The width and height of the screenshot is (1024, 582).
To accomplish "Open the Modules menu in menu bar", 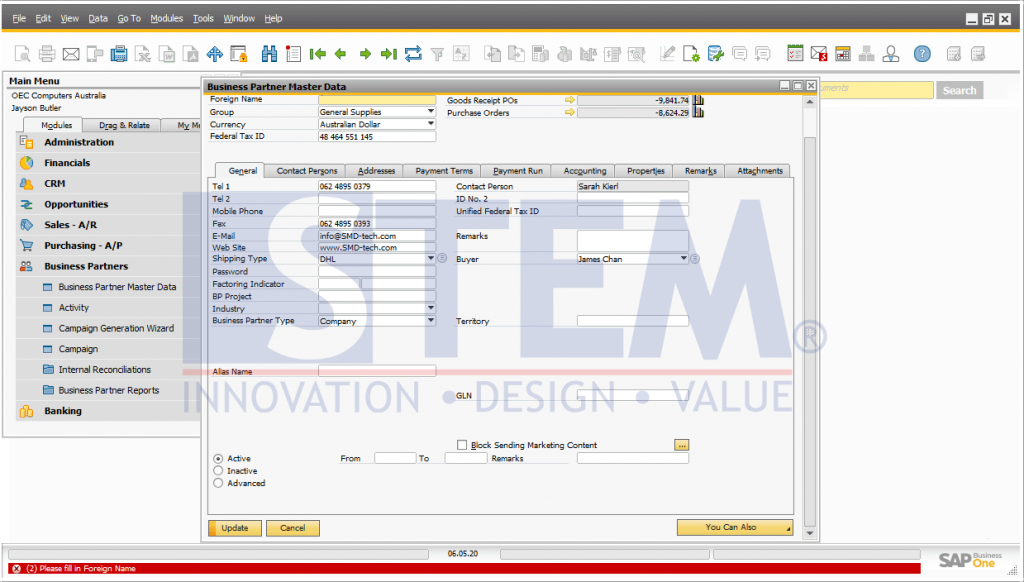I will coord(166,18).
